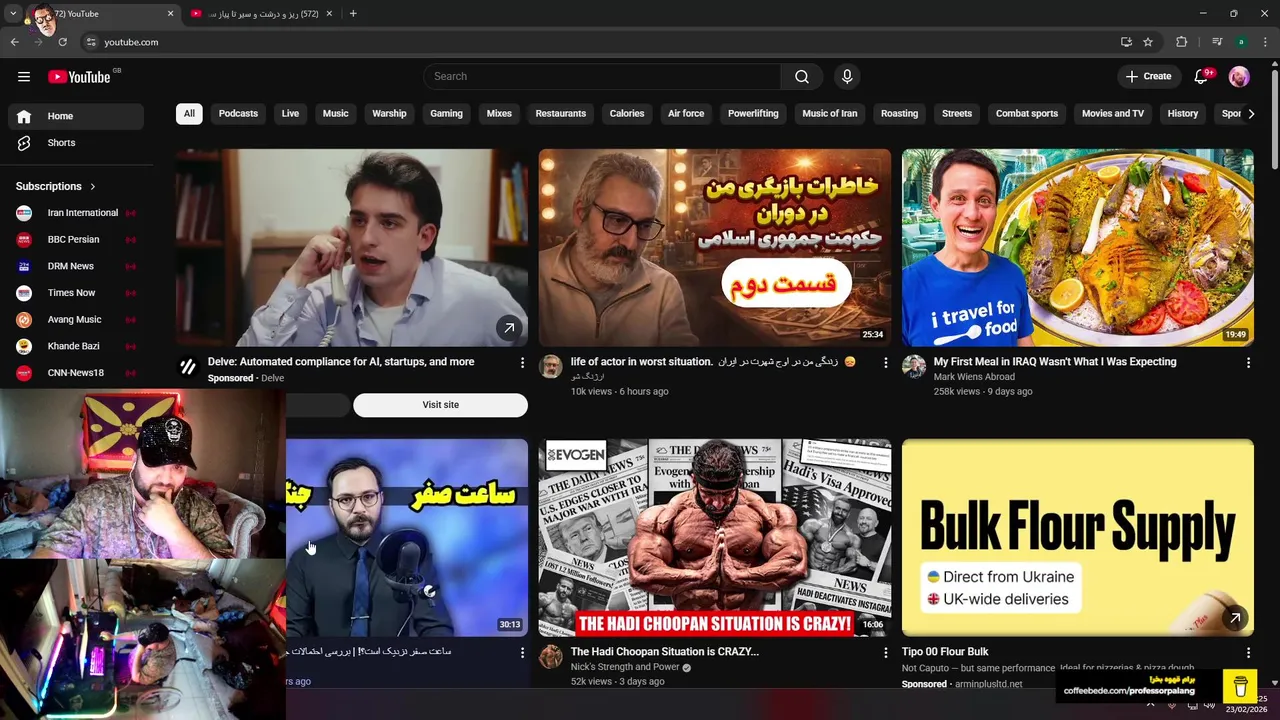This screenshot has width=1280, height=720.
Task: Click the browser address bar
Action: tap(600, 42)
